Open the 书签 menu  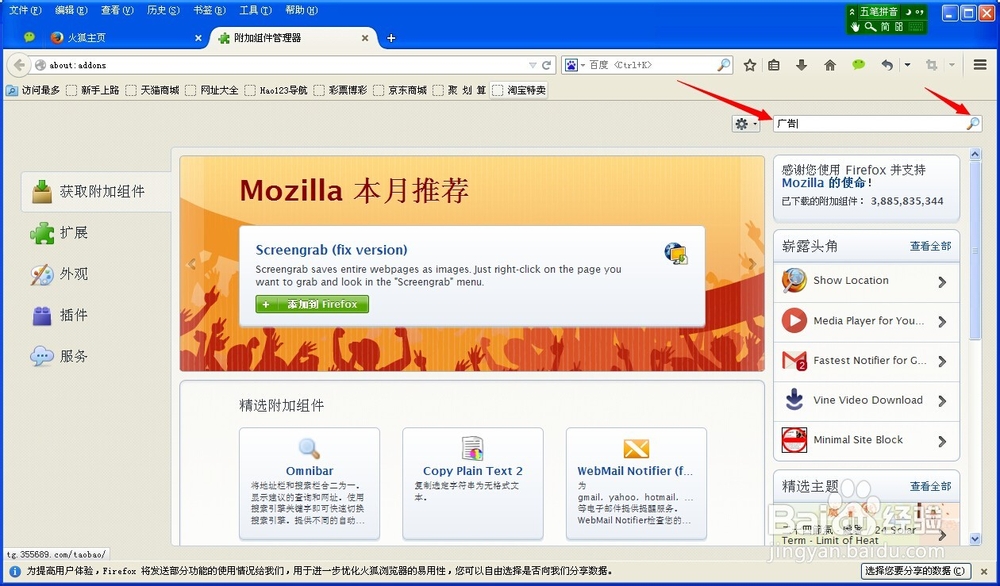coord(209,10)
